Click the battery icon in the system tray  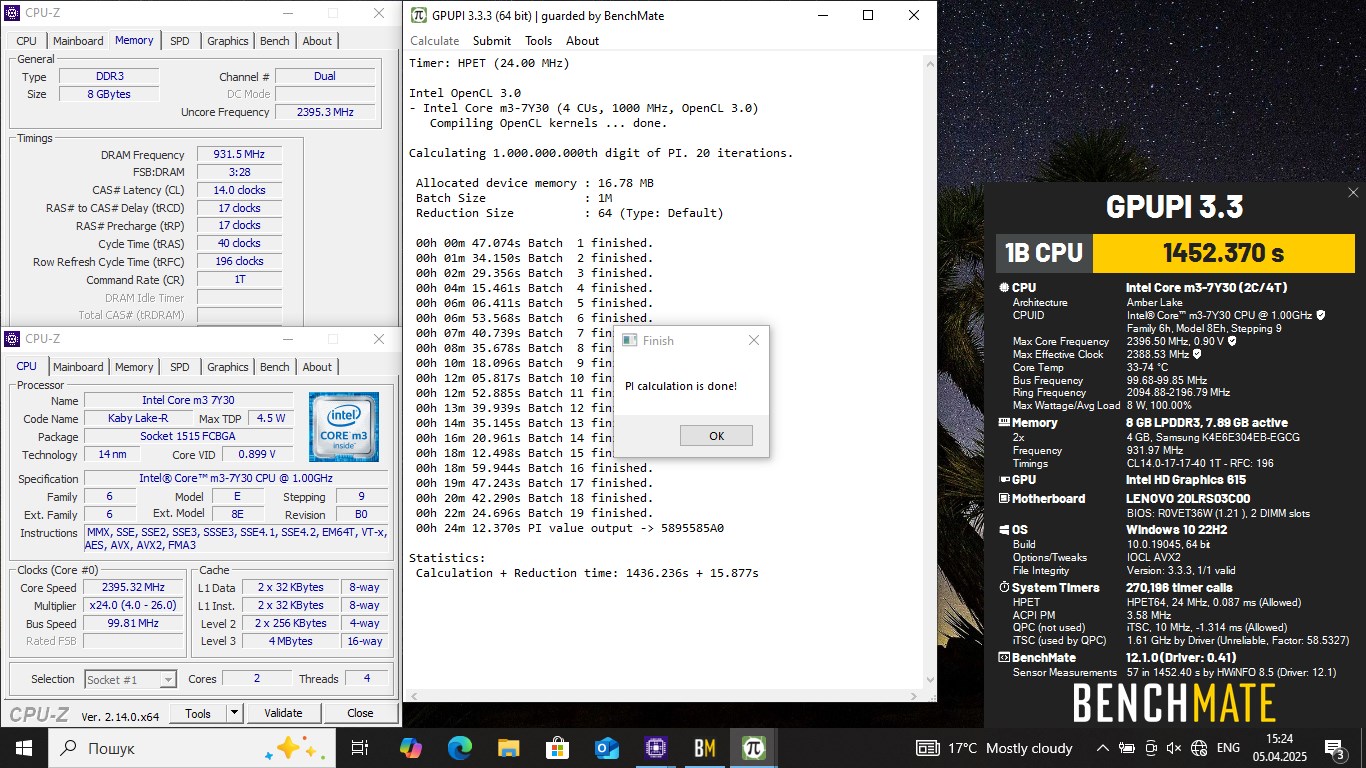pos(1127,748)
